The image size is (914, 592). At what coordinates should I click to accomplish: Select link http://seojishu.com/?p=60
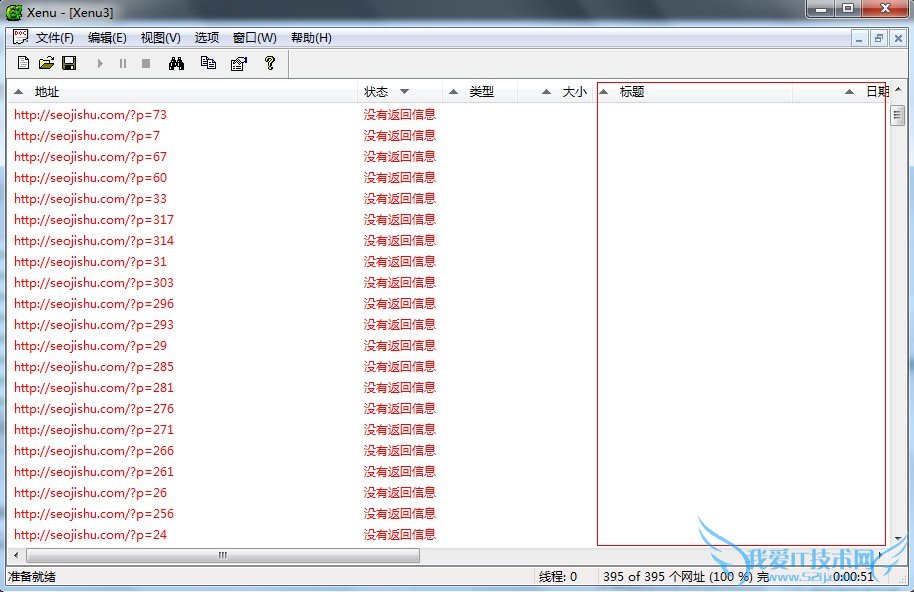pyautogui.click(x=90, y=178)
